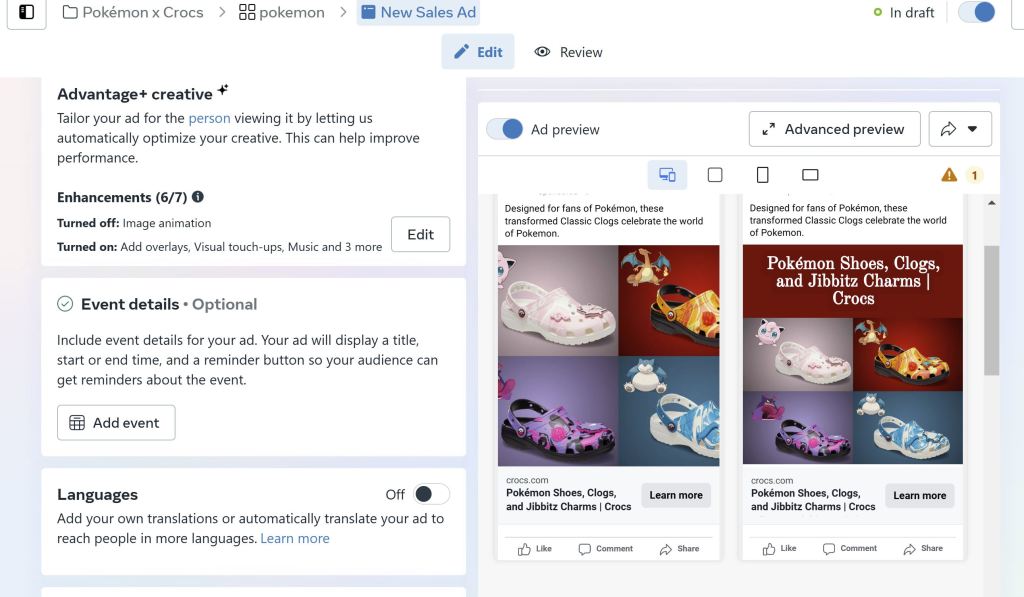The image size is (1024, 597).
Task: Click the Add event button
Action: click(x=116, y=423)
